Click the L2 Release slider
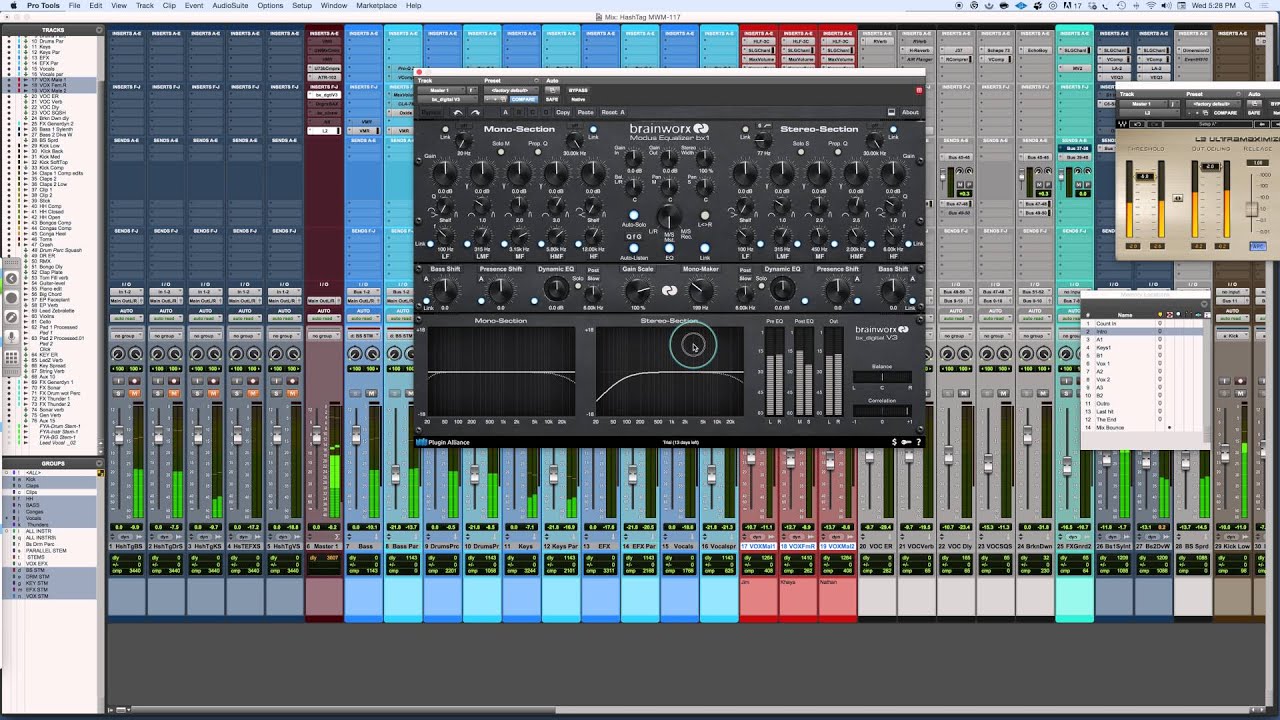The height and width of the screenshot is (720, 1280). point(1252,209)
